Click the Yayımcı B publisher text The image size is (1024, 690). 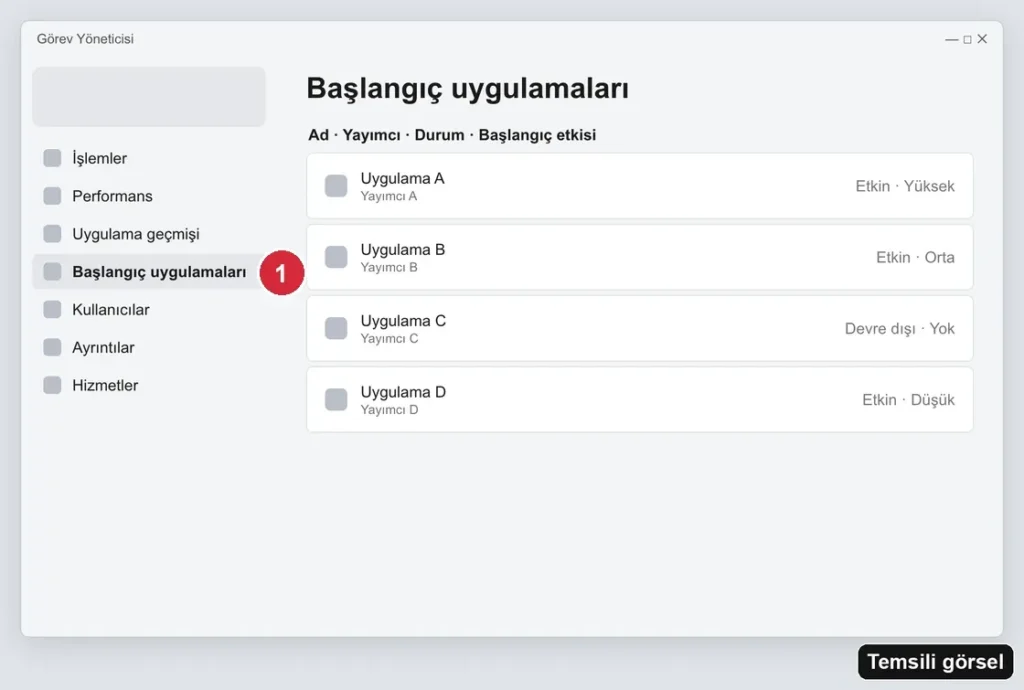(389, 268)
